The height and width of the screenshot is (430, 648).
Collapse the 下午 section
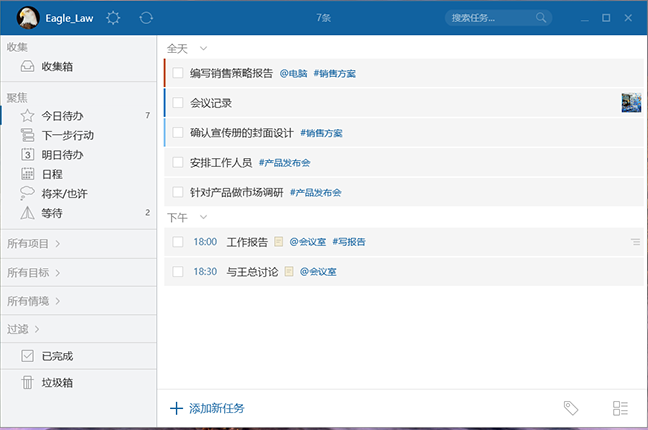203,217
